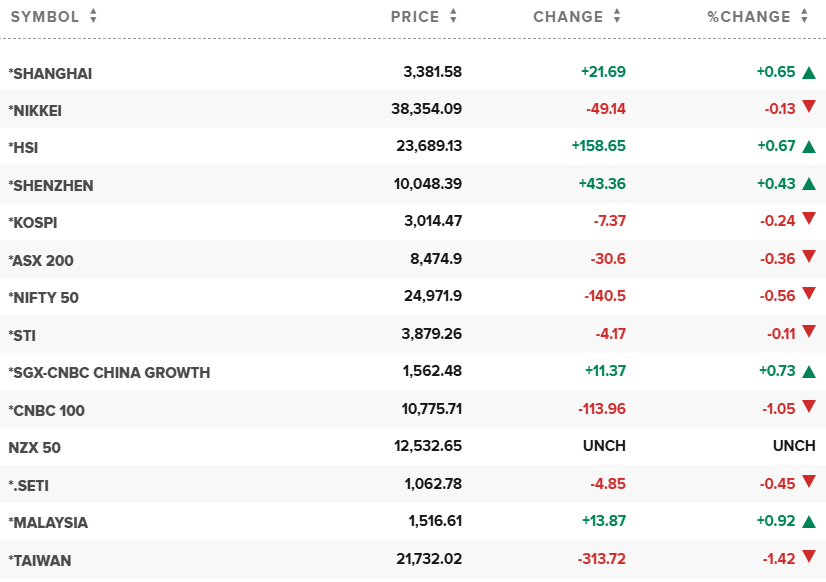826x582 pixels.
Task: Click green up arrow beside Shanghai
Action: point(808,73)
